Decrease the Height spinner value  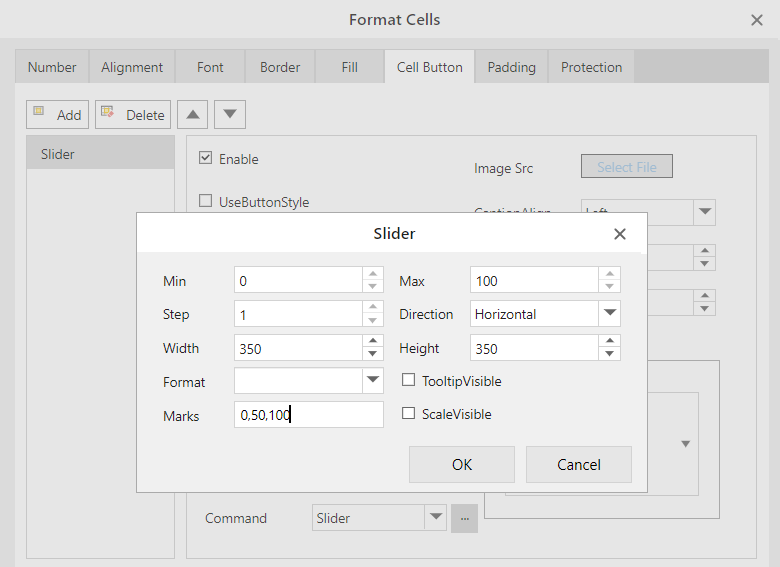tap(609, 354)
